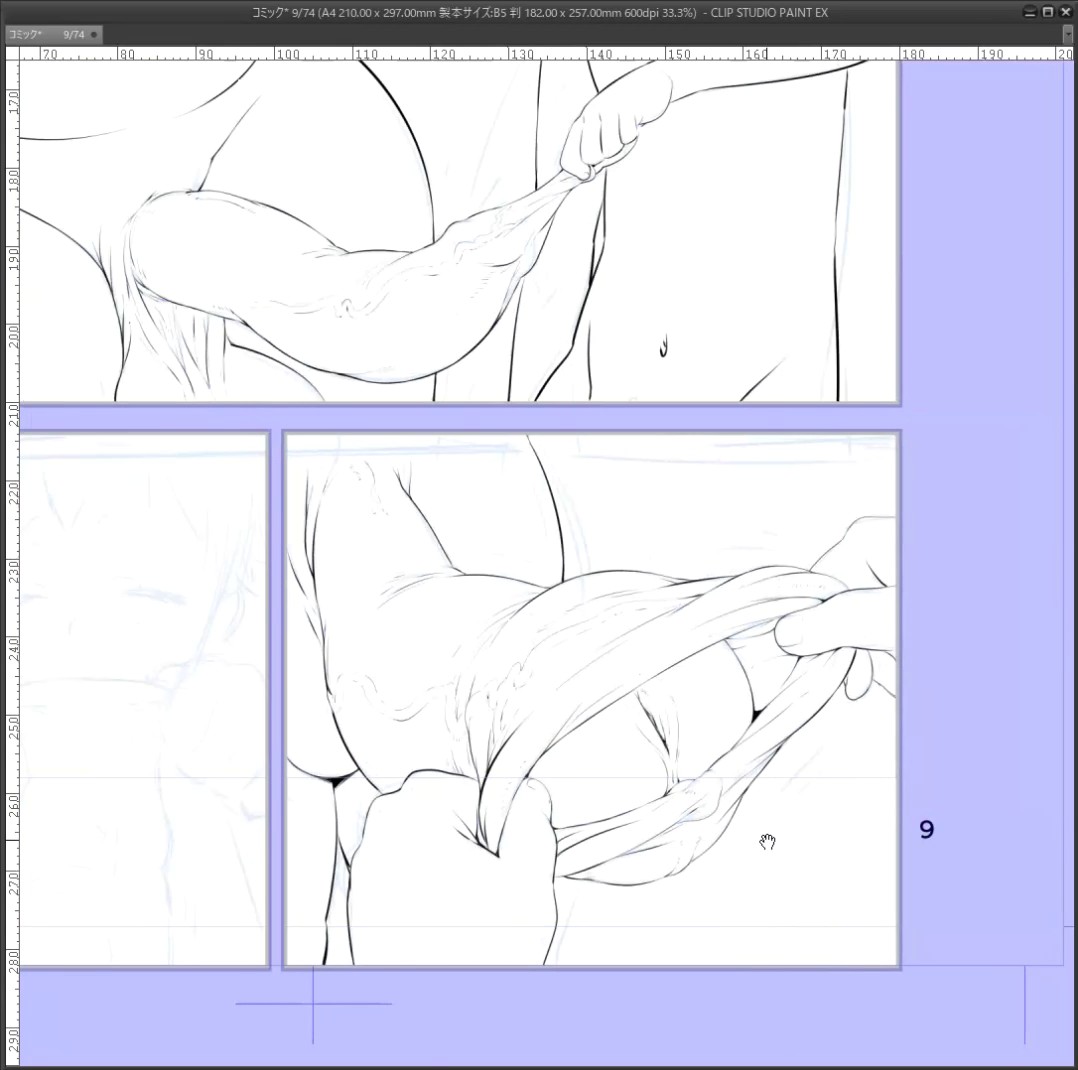Click the page number 9 in margin
Viewport: 1078px width, 1070px height.
click(927, 830)
